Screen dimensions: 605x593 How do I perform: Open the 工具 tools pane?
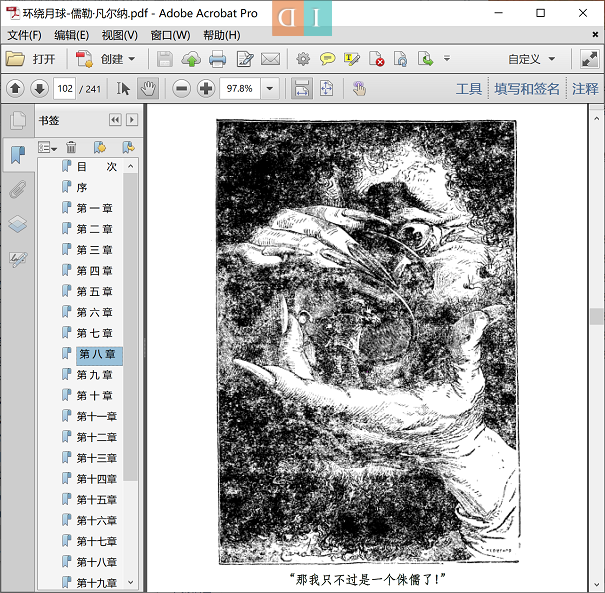(469, 89)
